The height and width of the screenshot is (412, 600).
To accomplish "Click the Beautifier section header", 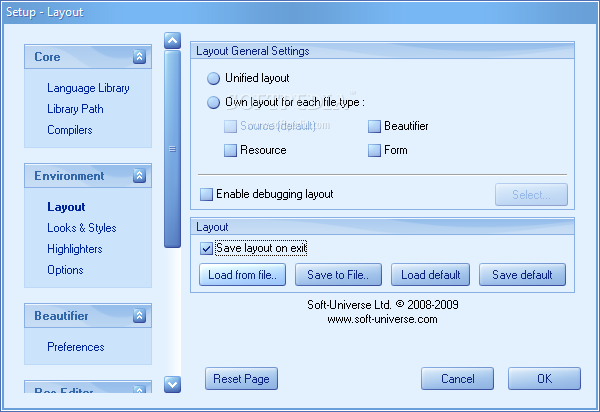I will coord(88,316).
